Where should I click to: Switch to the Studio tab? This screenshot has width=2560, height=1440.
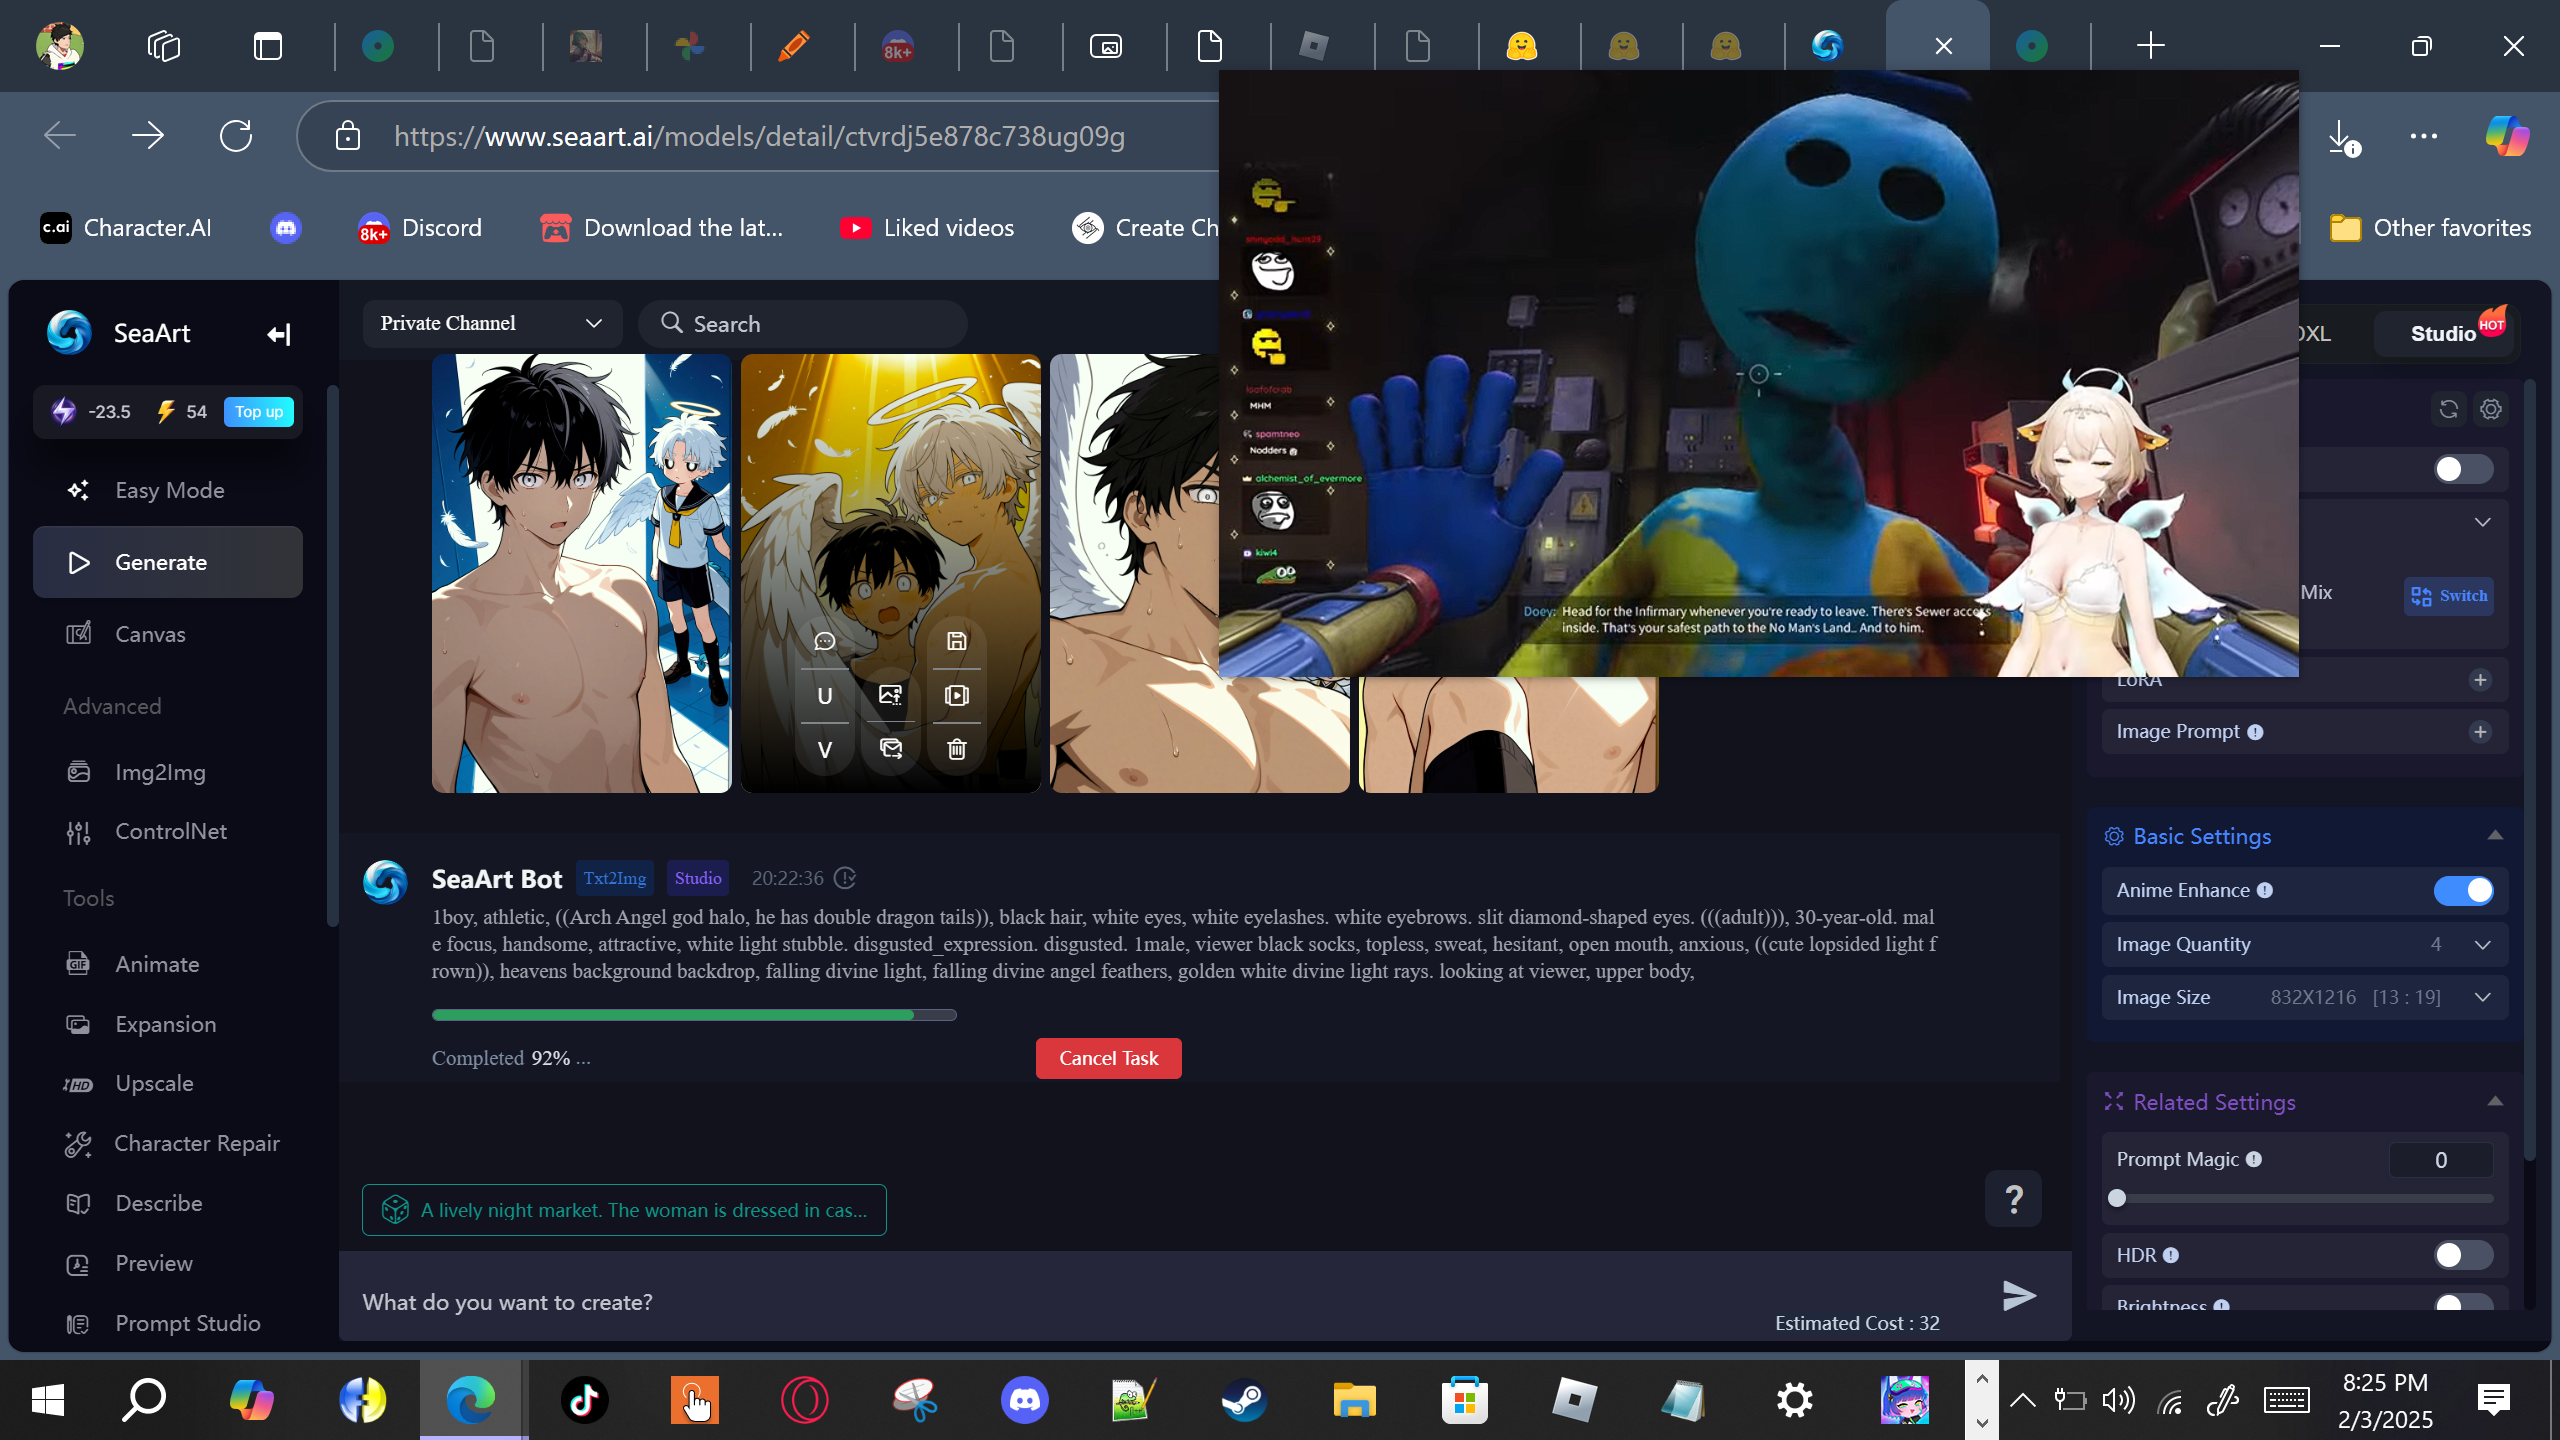click(x=2444, y=334)
